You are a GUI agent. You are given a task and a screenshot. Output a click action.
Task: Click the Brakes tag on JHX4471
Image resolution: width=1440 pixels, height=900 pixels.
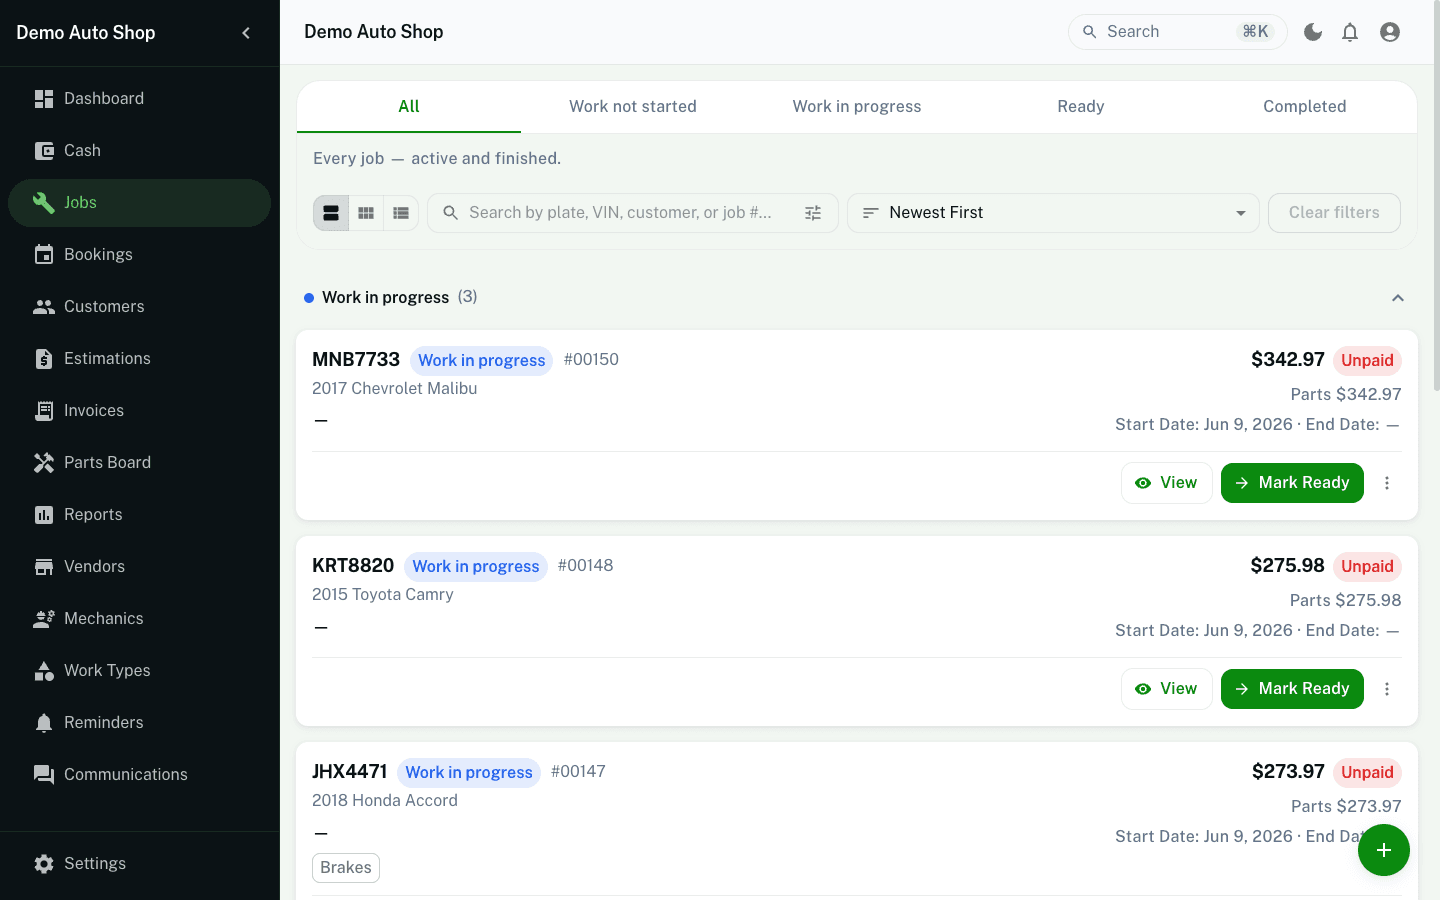346,868
